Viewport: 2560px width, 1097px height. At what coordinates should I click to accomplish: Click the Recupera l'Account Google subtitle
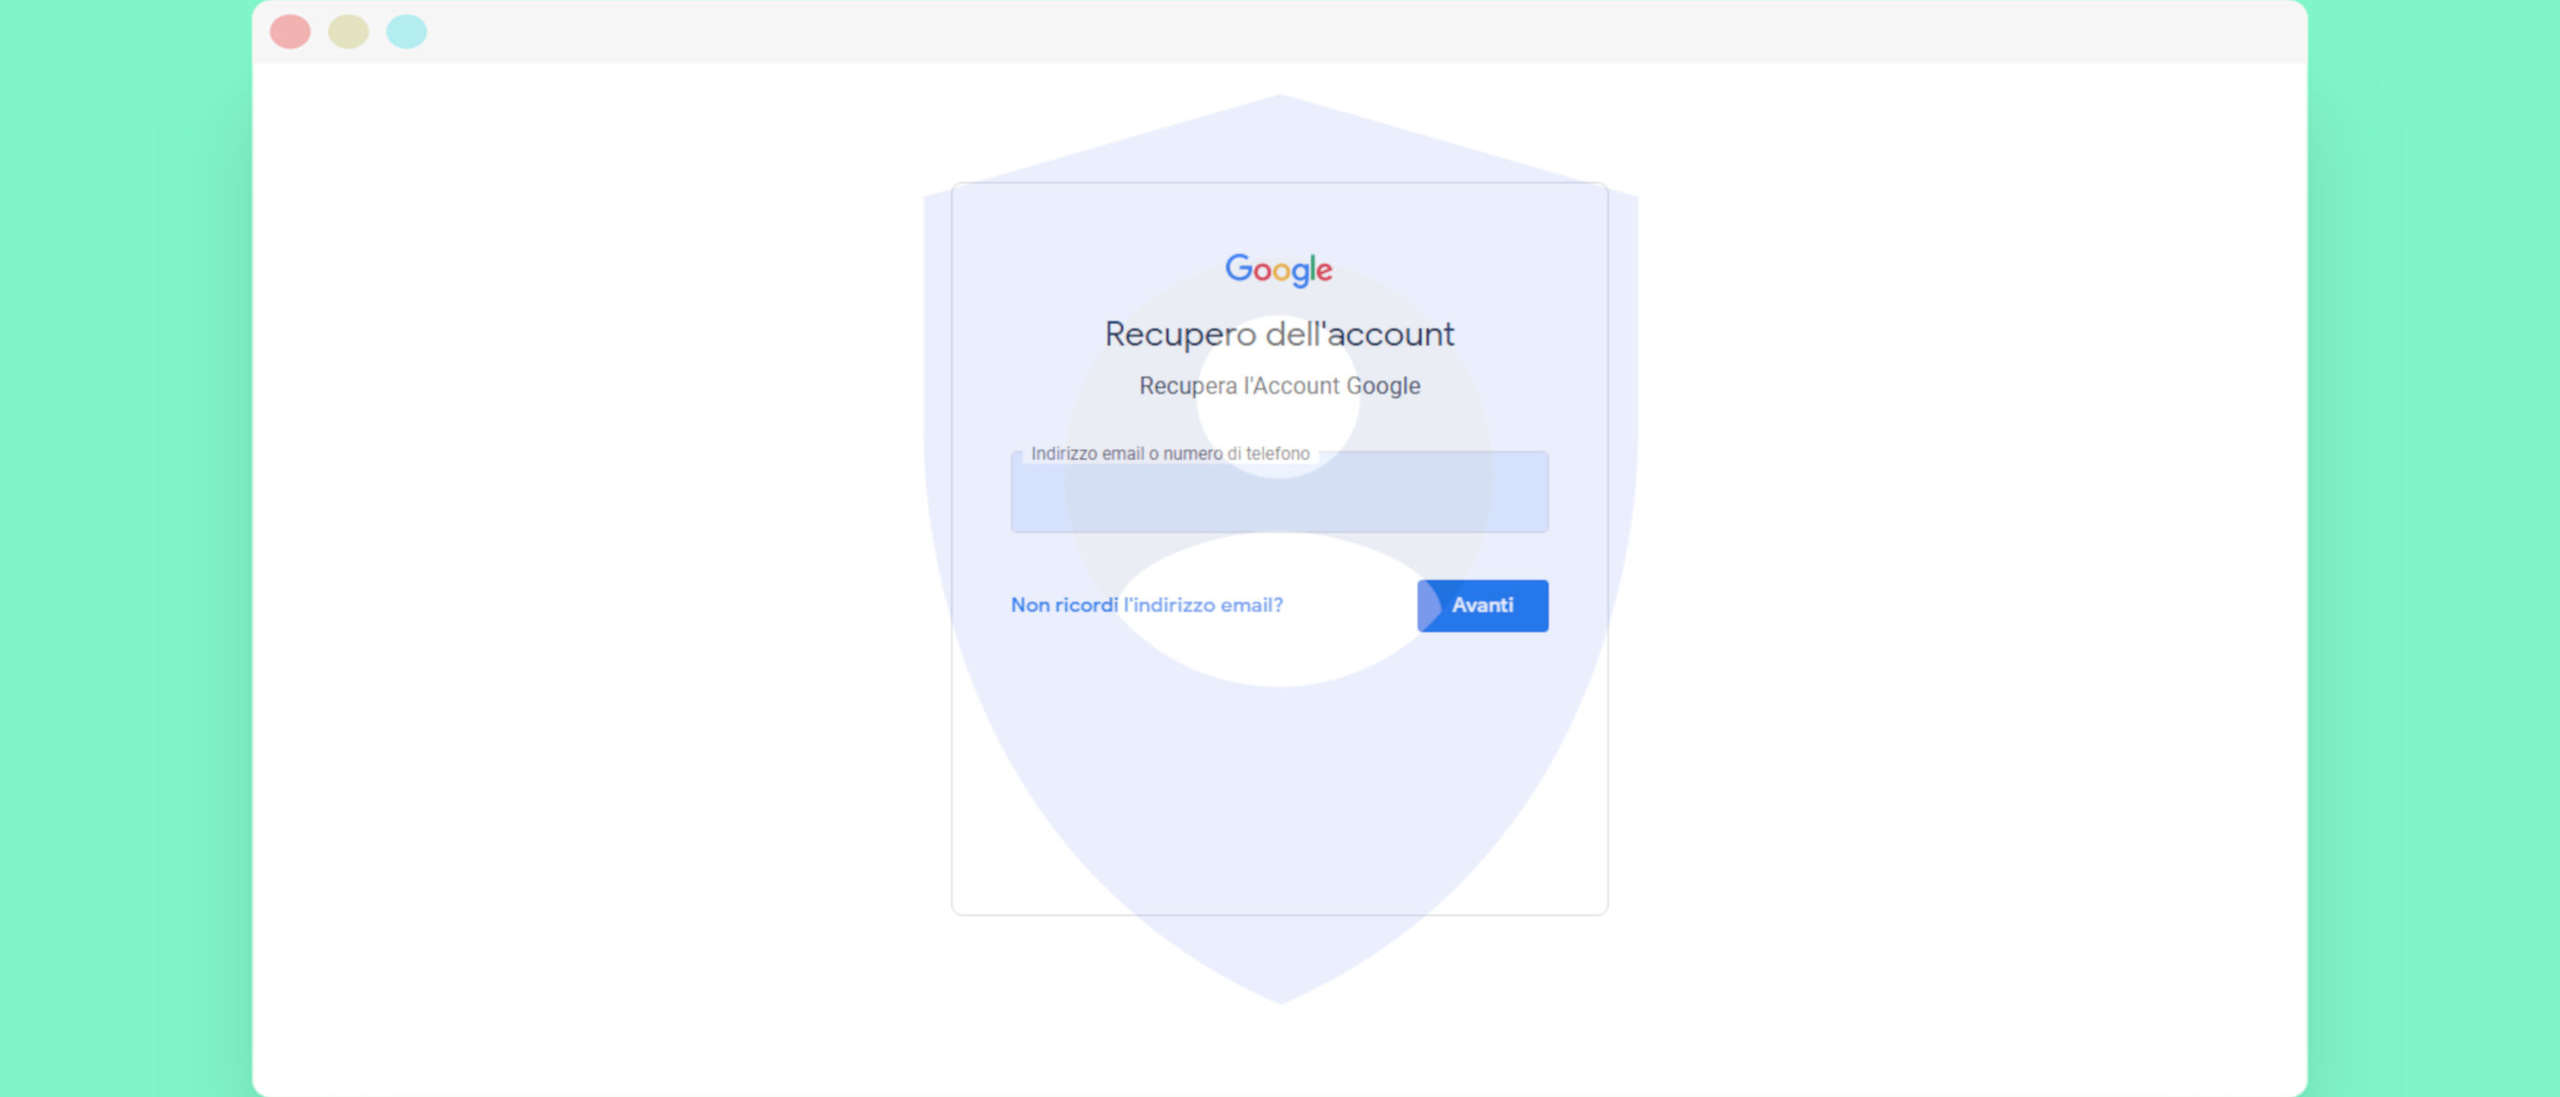pyautogui.click(x=1279, y=386)
